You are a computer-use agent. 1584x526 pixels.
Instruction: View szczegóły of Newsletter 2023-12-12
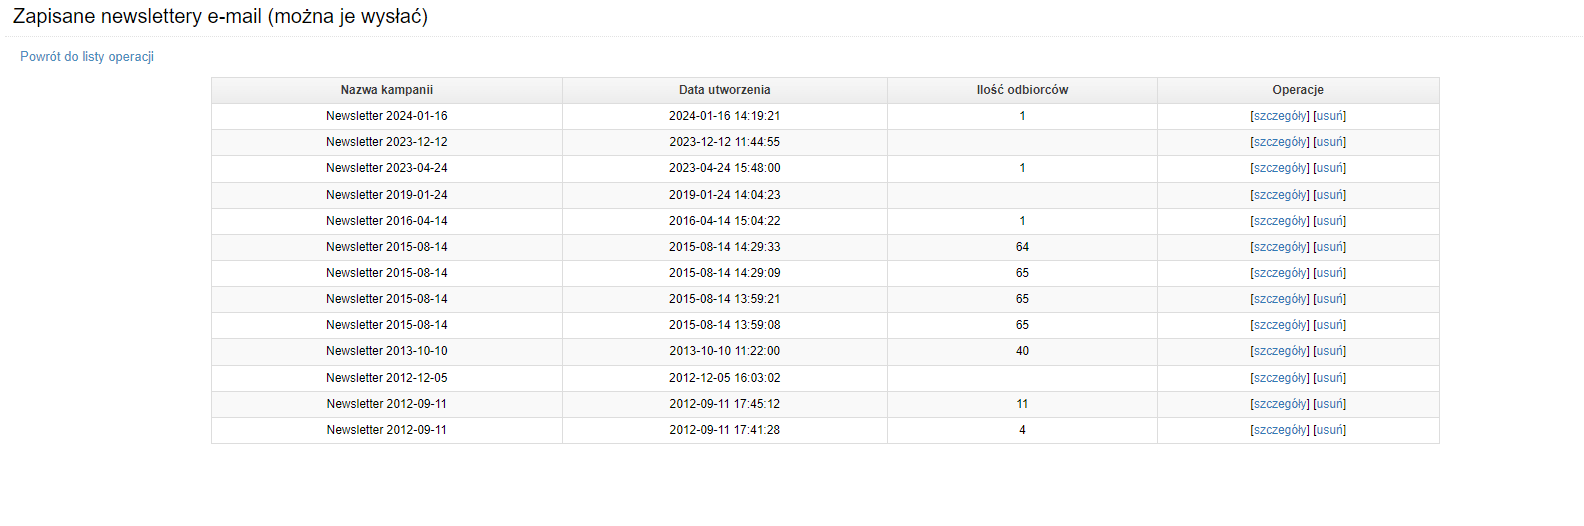pyautogui.click(x=1281, y=142)
